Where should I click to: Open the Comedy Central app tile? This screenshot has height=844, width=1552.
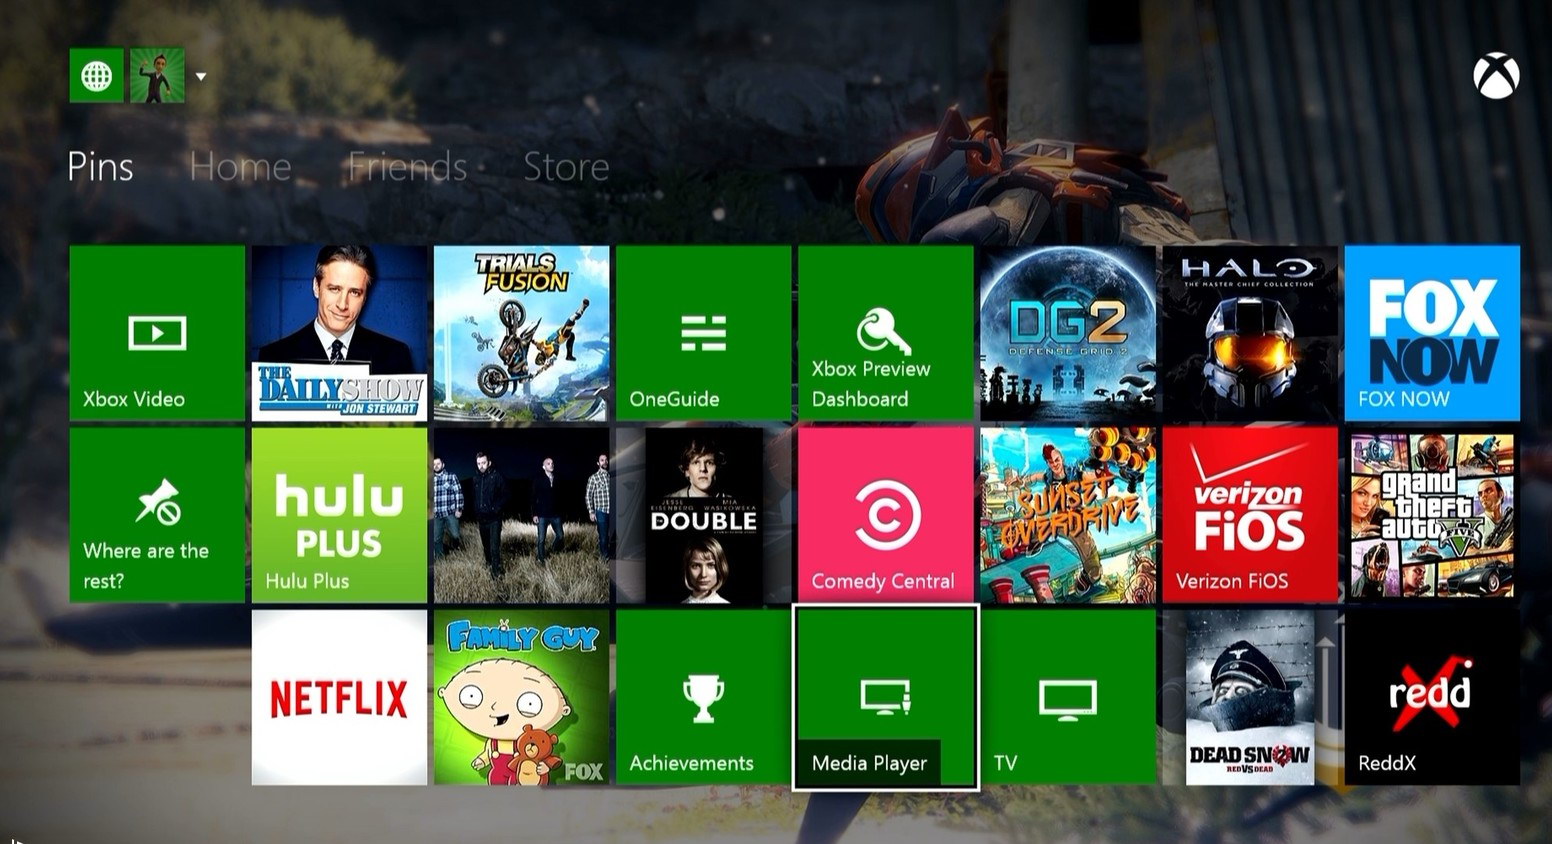point(885,515)
